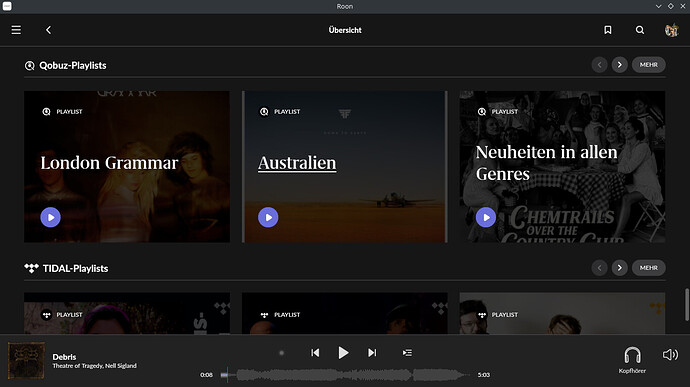Screen dimensions: 690x387
Task: Show next Qobuz playlists with right chevron
Action: click(620, 65)
